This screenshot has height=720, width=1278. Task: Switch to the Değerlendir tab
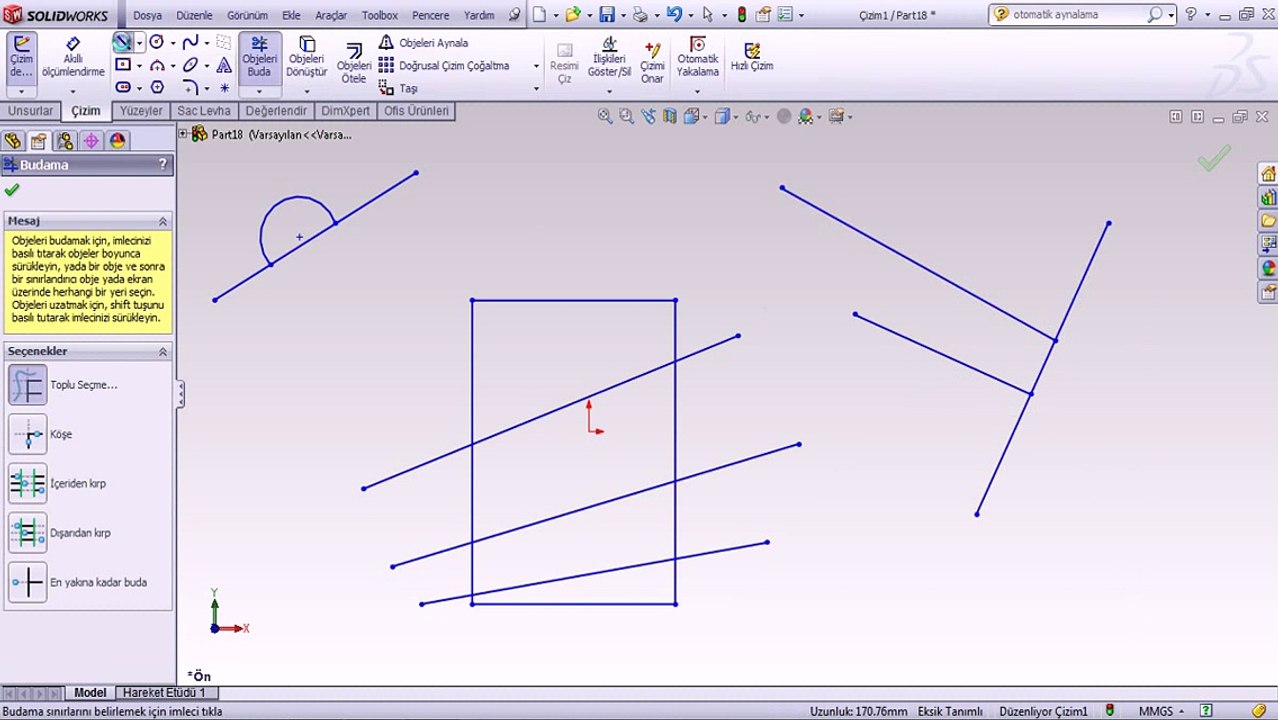click(x=276, y=111)
